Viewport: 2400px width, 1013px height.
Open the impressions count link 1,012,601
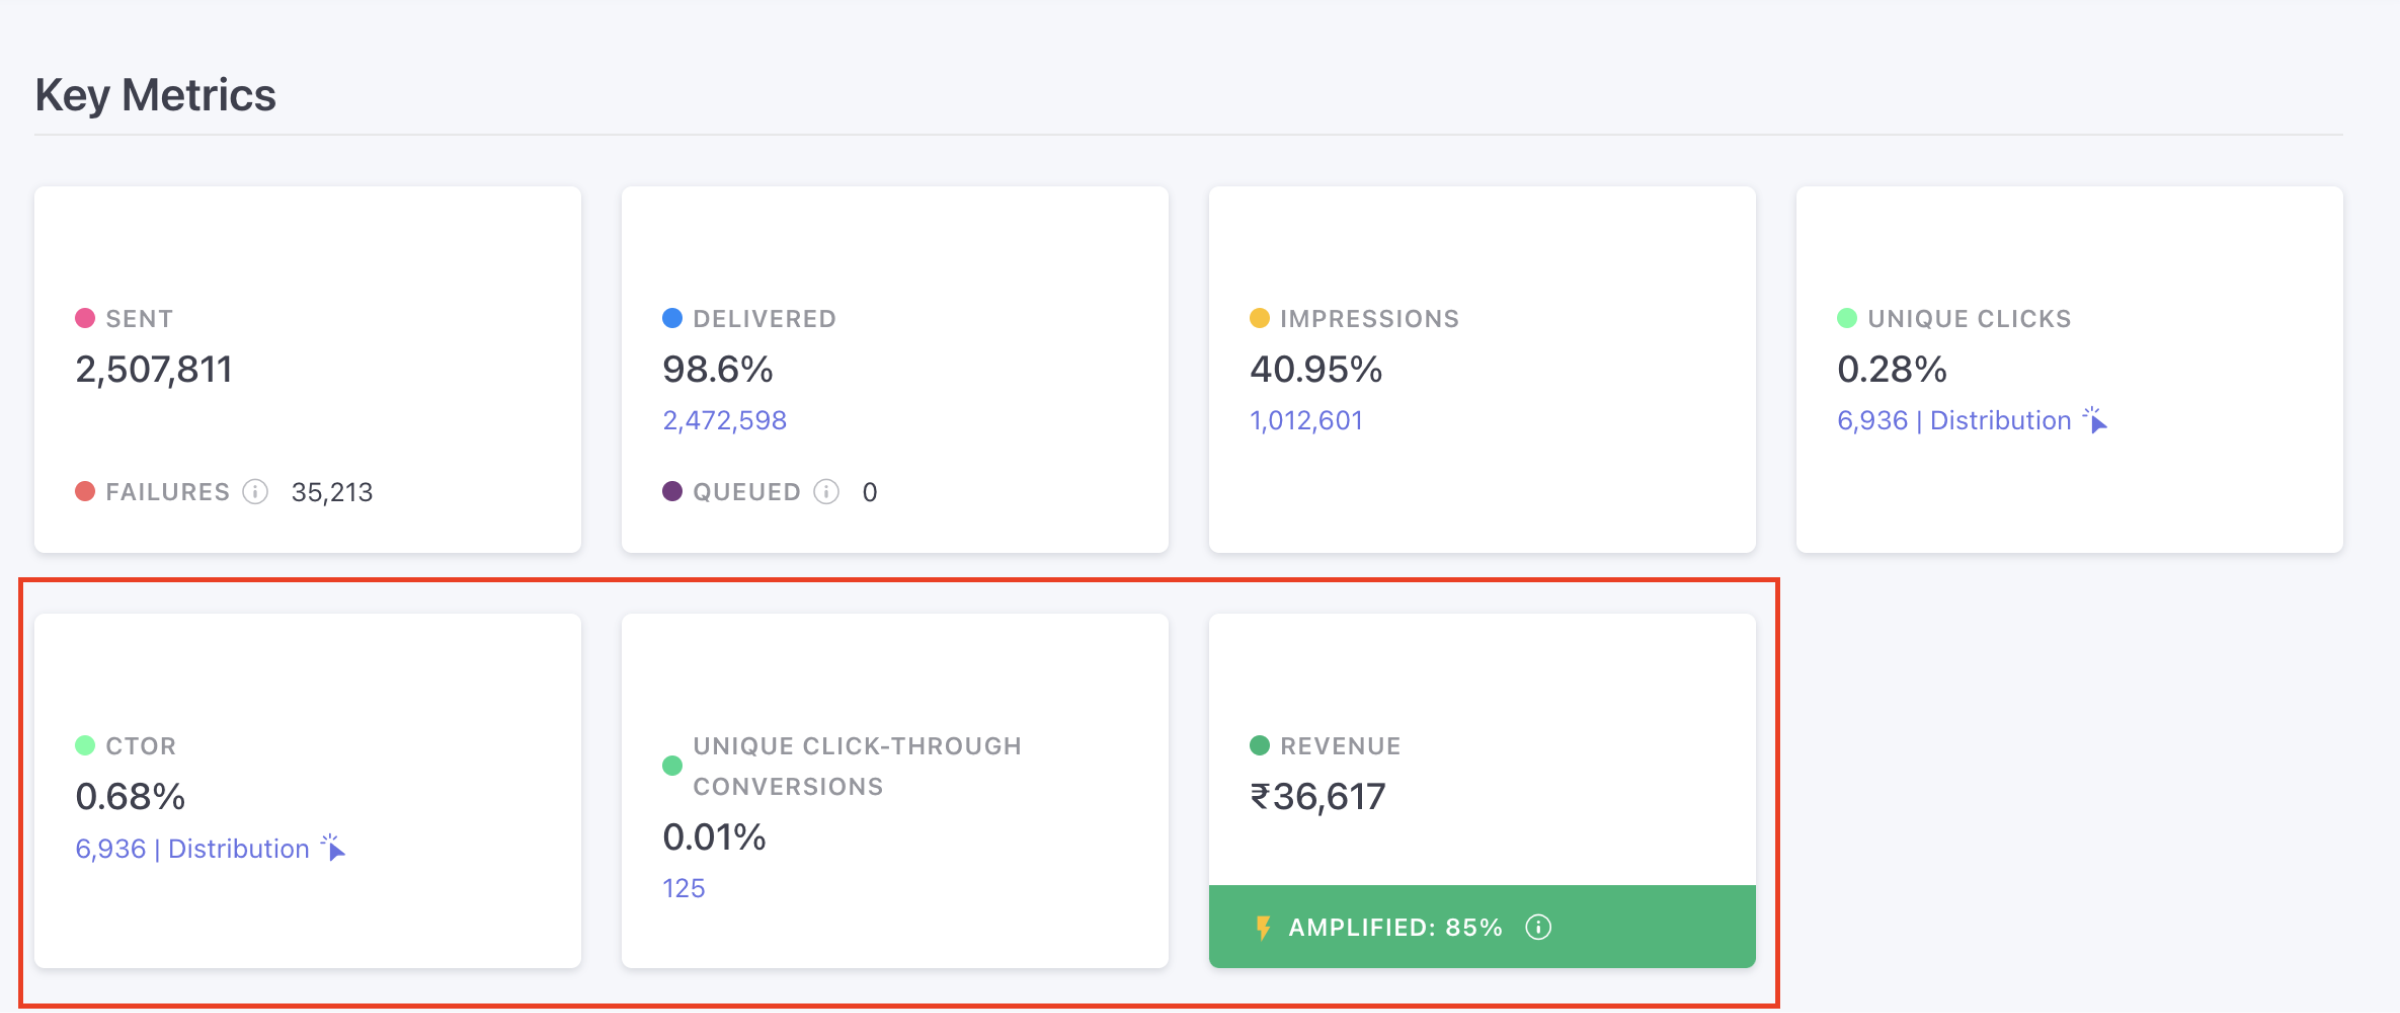coord(1304,420)
